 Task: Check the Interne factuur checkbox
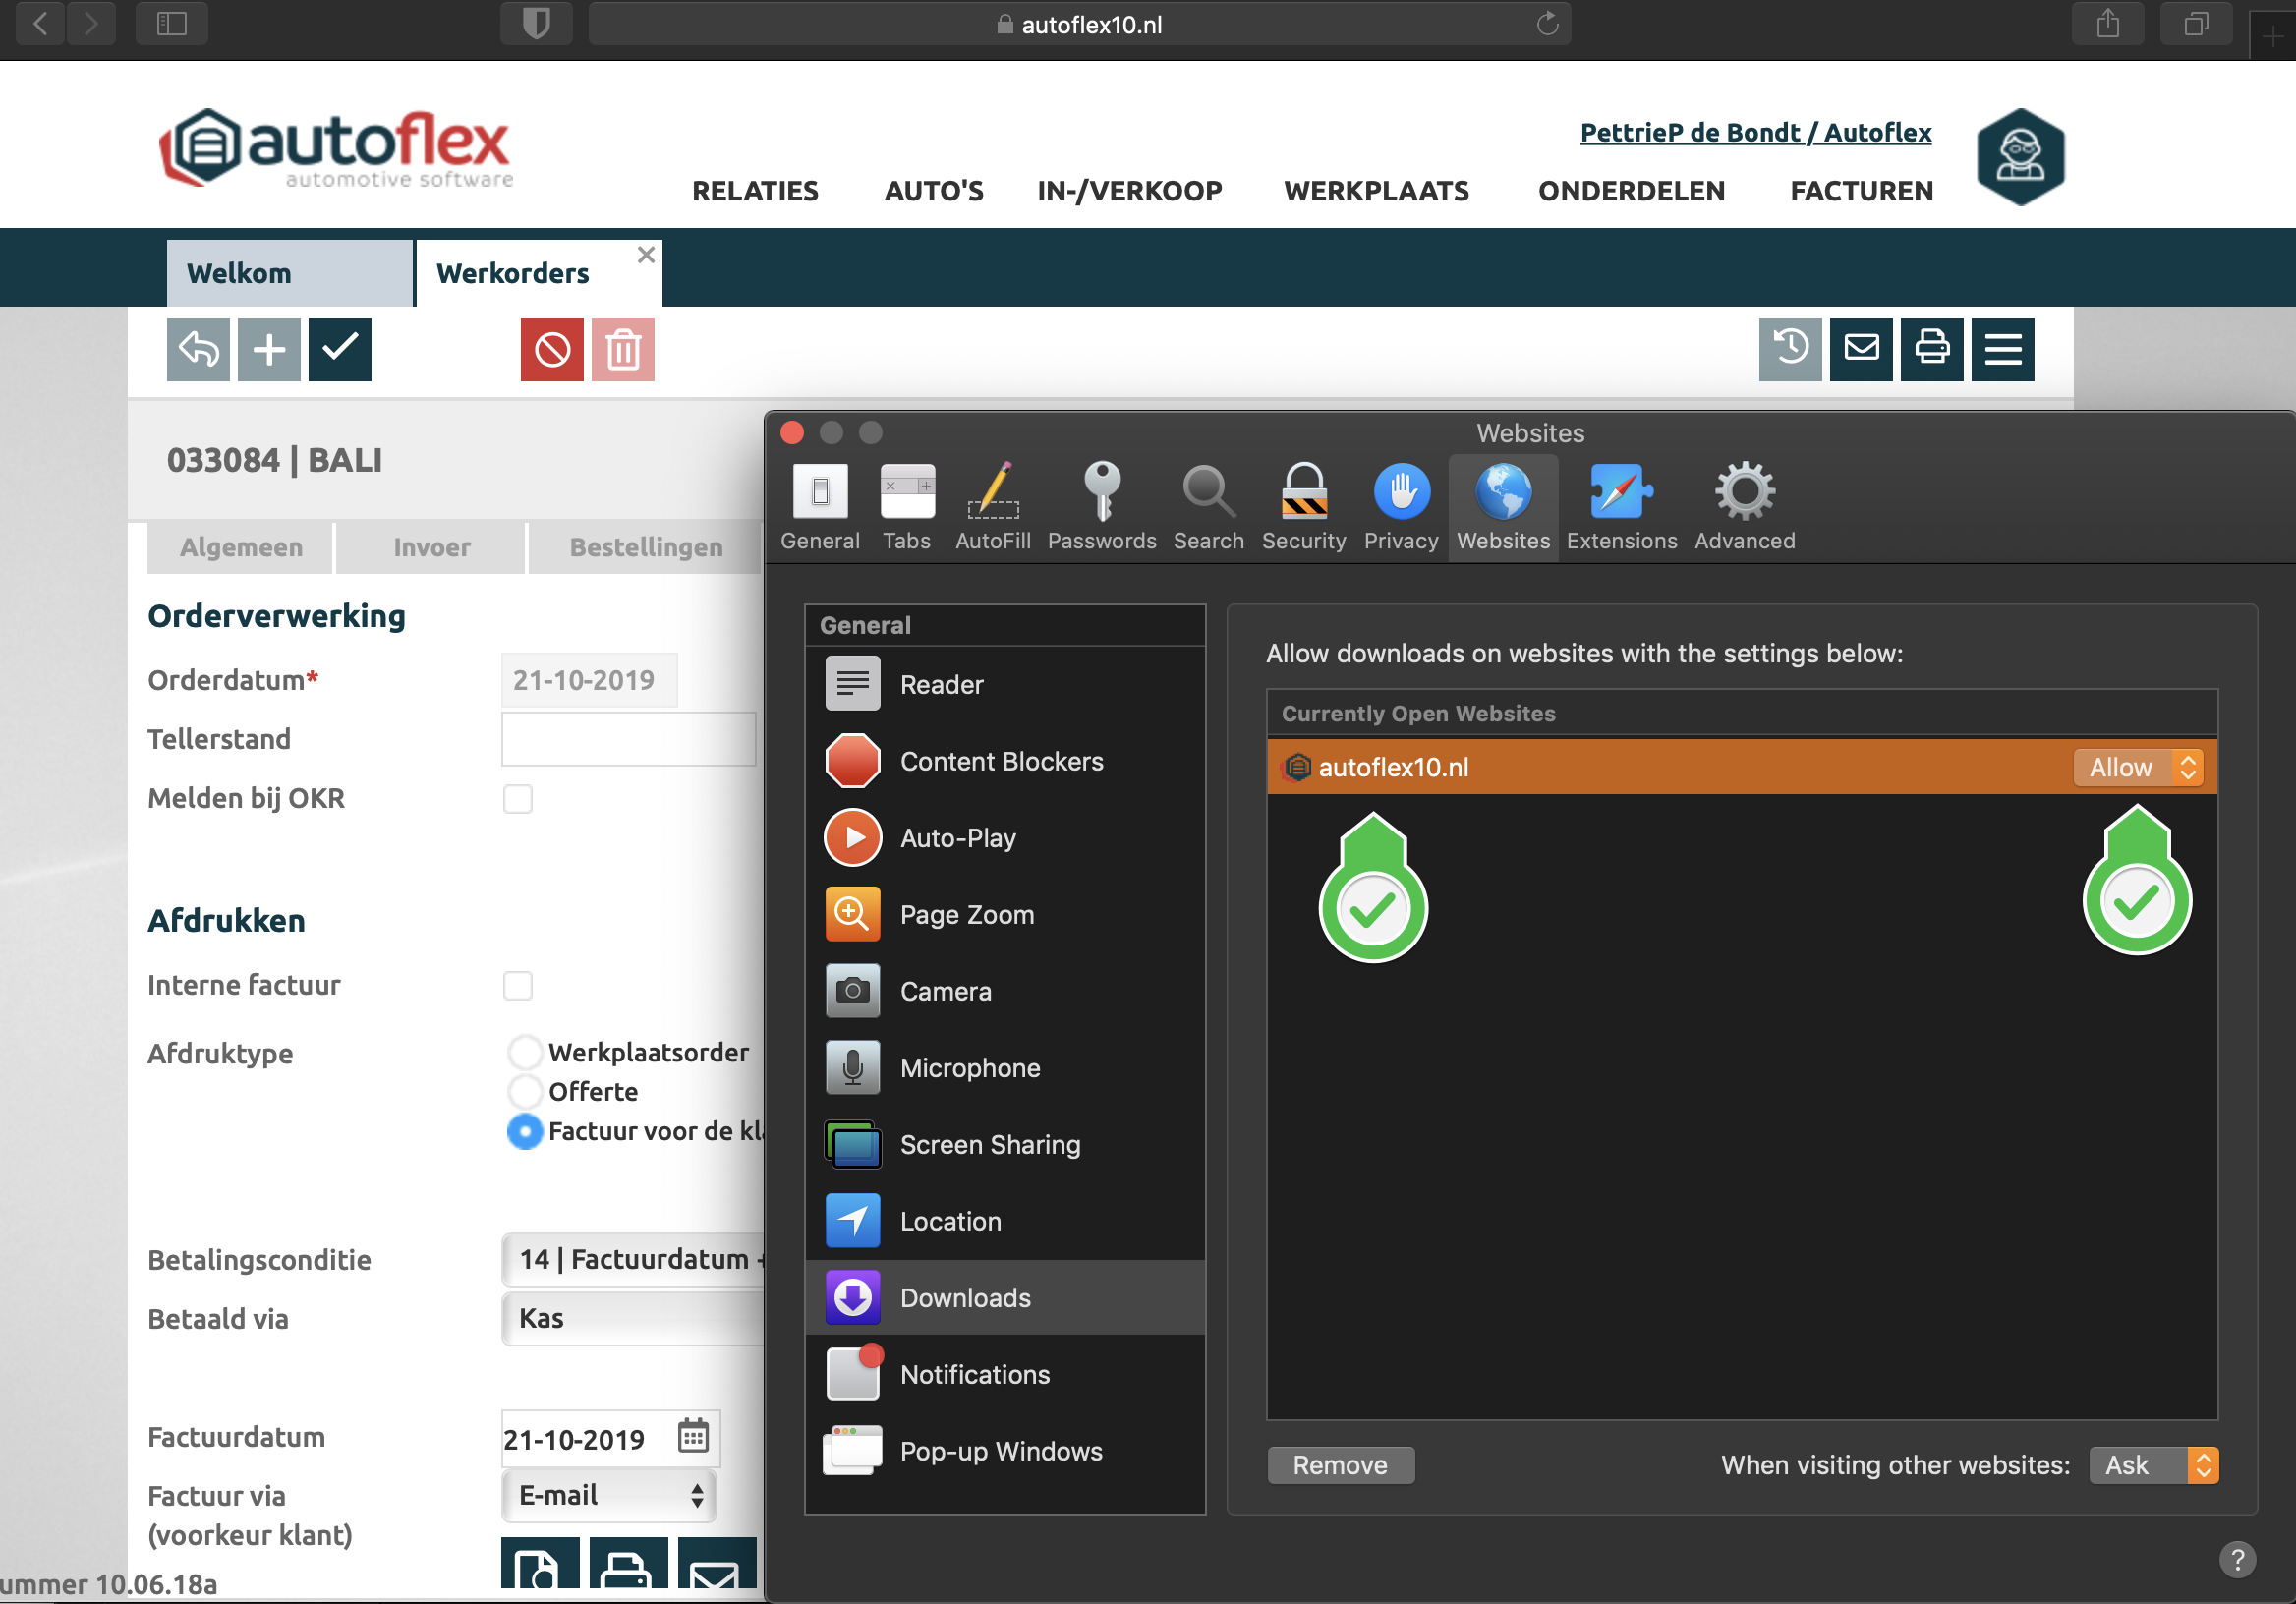(x=517, y=986)
